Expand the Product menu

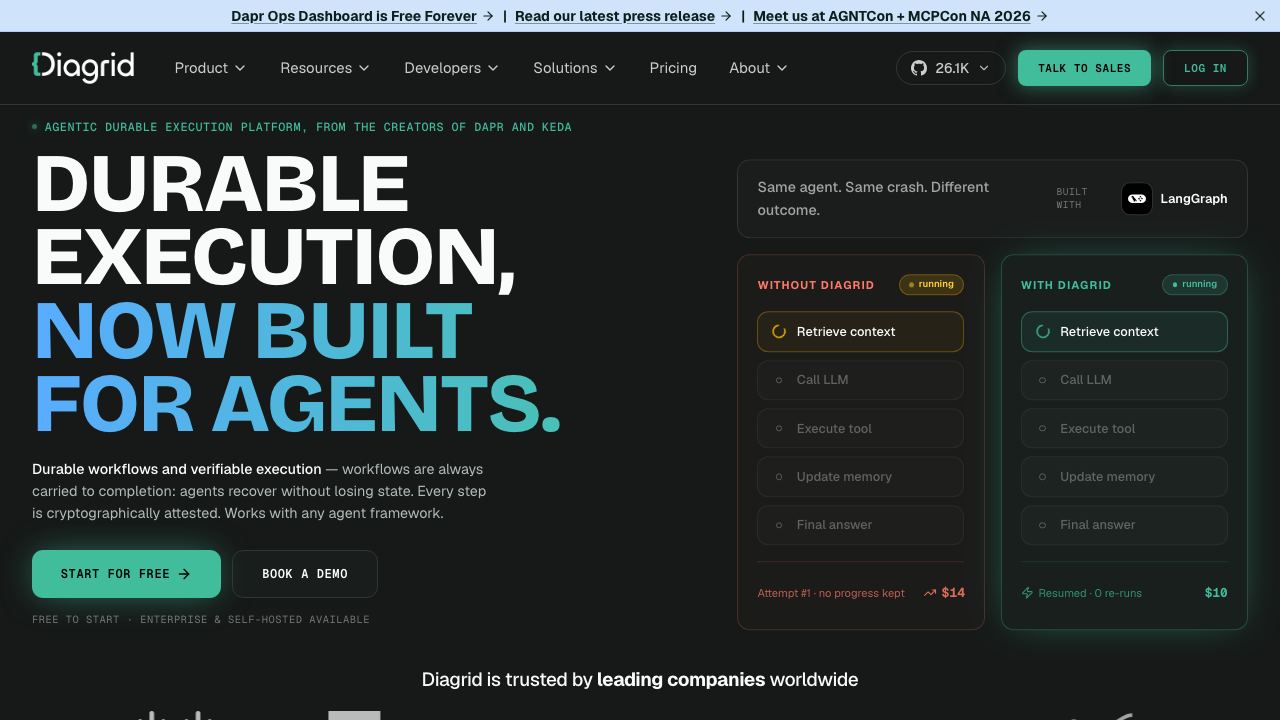pos(210,68)
